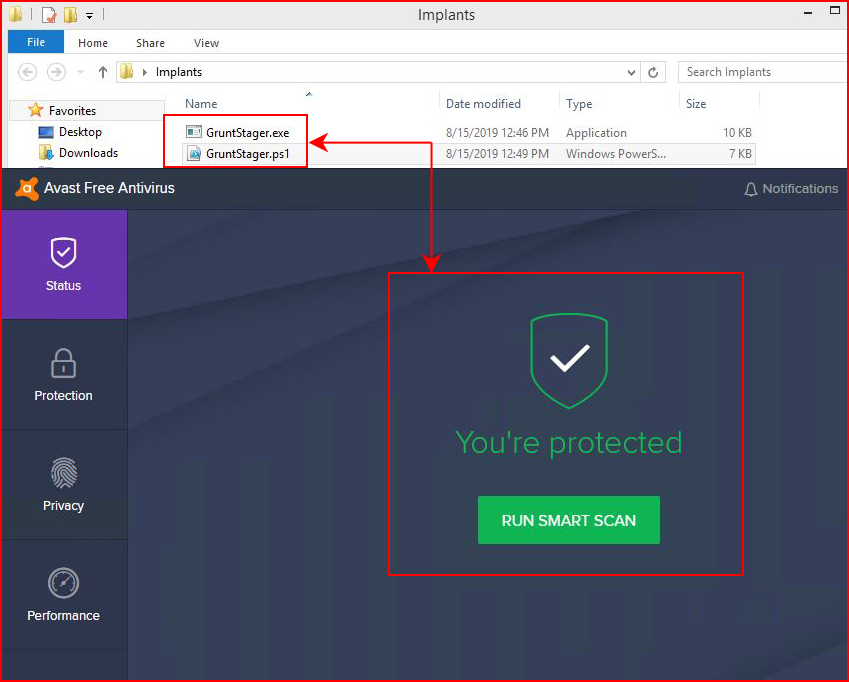This screenshot has height=682, width=849.
Task: Switch to the View ribbon tab
Action: (x=206, y=43)
